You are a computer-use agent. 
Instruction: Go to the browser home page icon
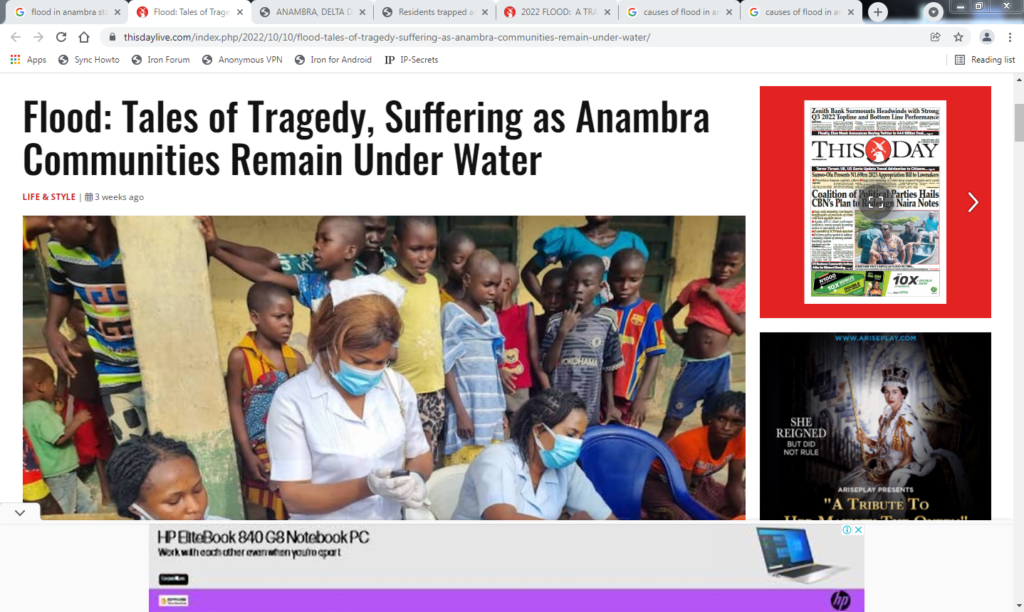tap(84, 37)
